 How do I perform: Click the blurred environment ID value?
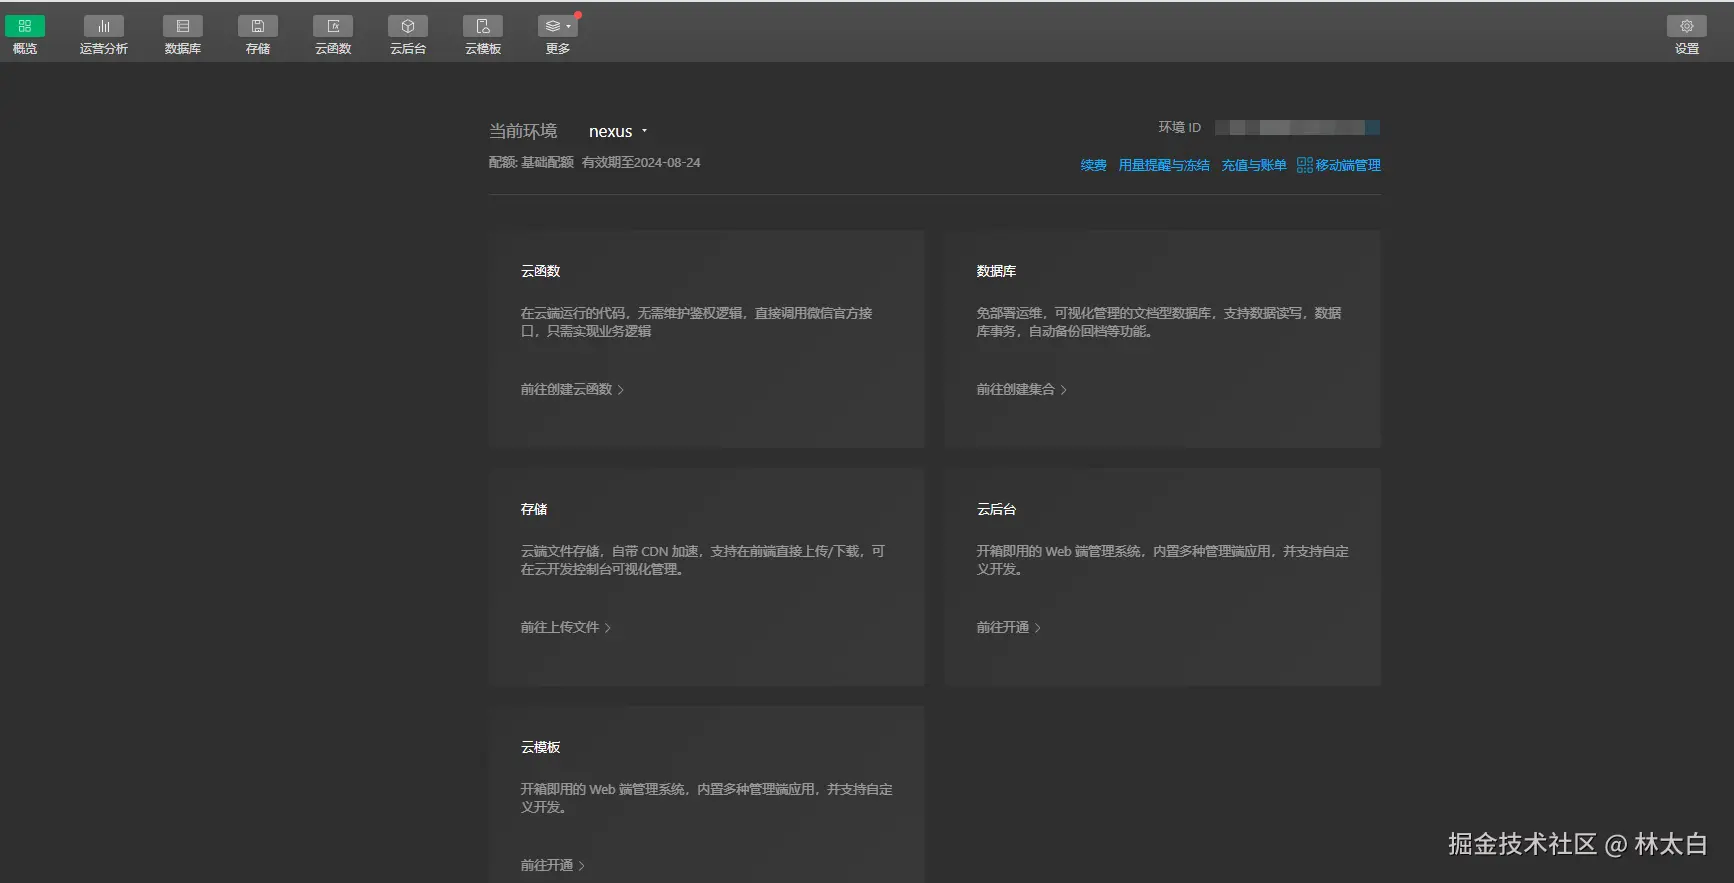[x=1297, y=127]
